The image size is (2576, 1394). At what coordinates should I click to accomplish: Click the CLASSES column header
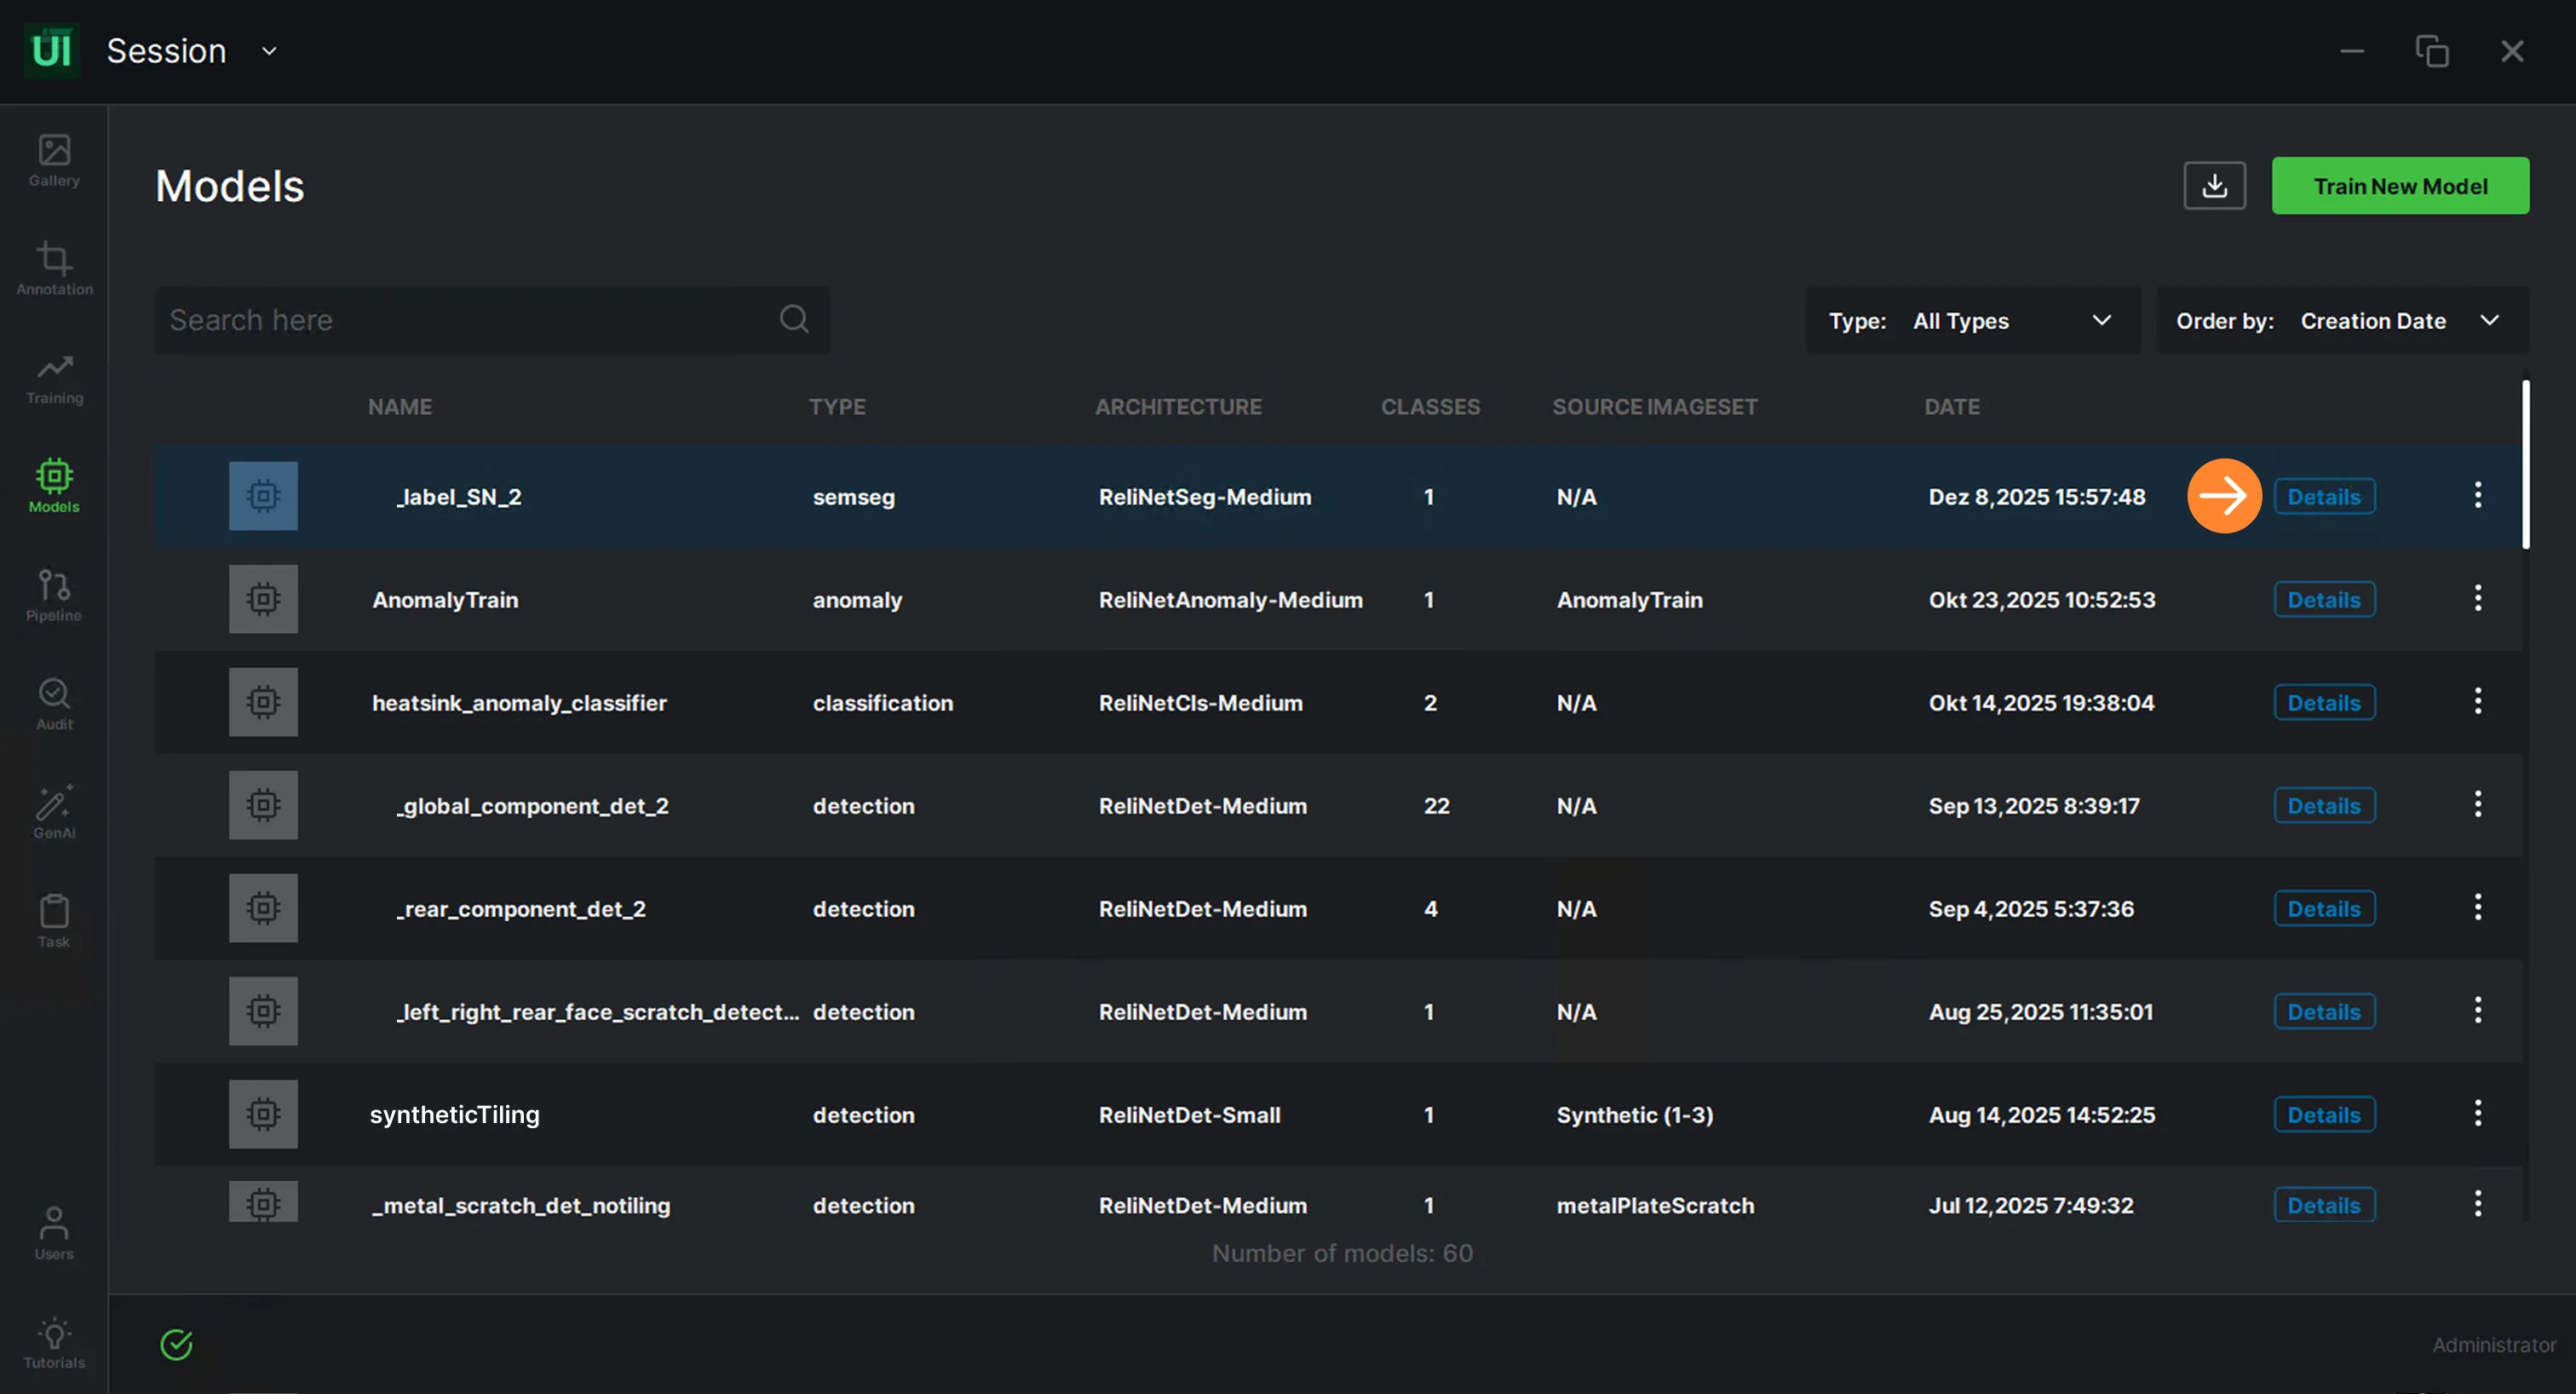point(1430,407)
